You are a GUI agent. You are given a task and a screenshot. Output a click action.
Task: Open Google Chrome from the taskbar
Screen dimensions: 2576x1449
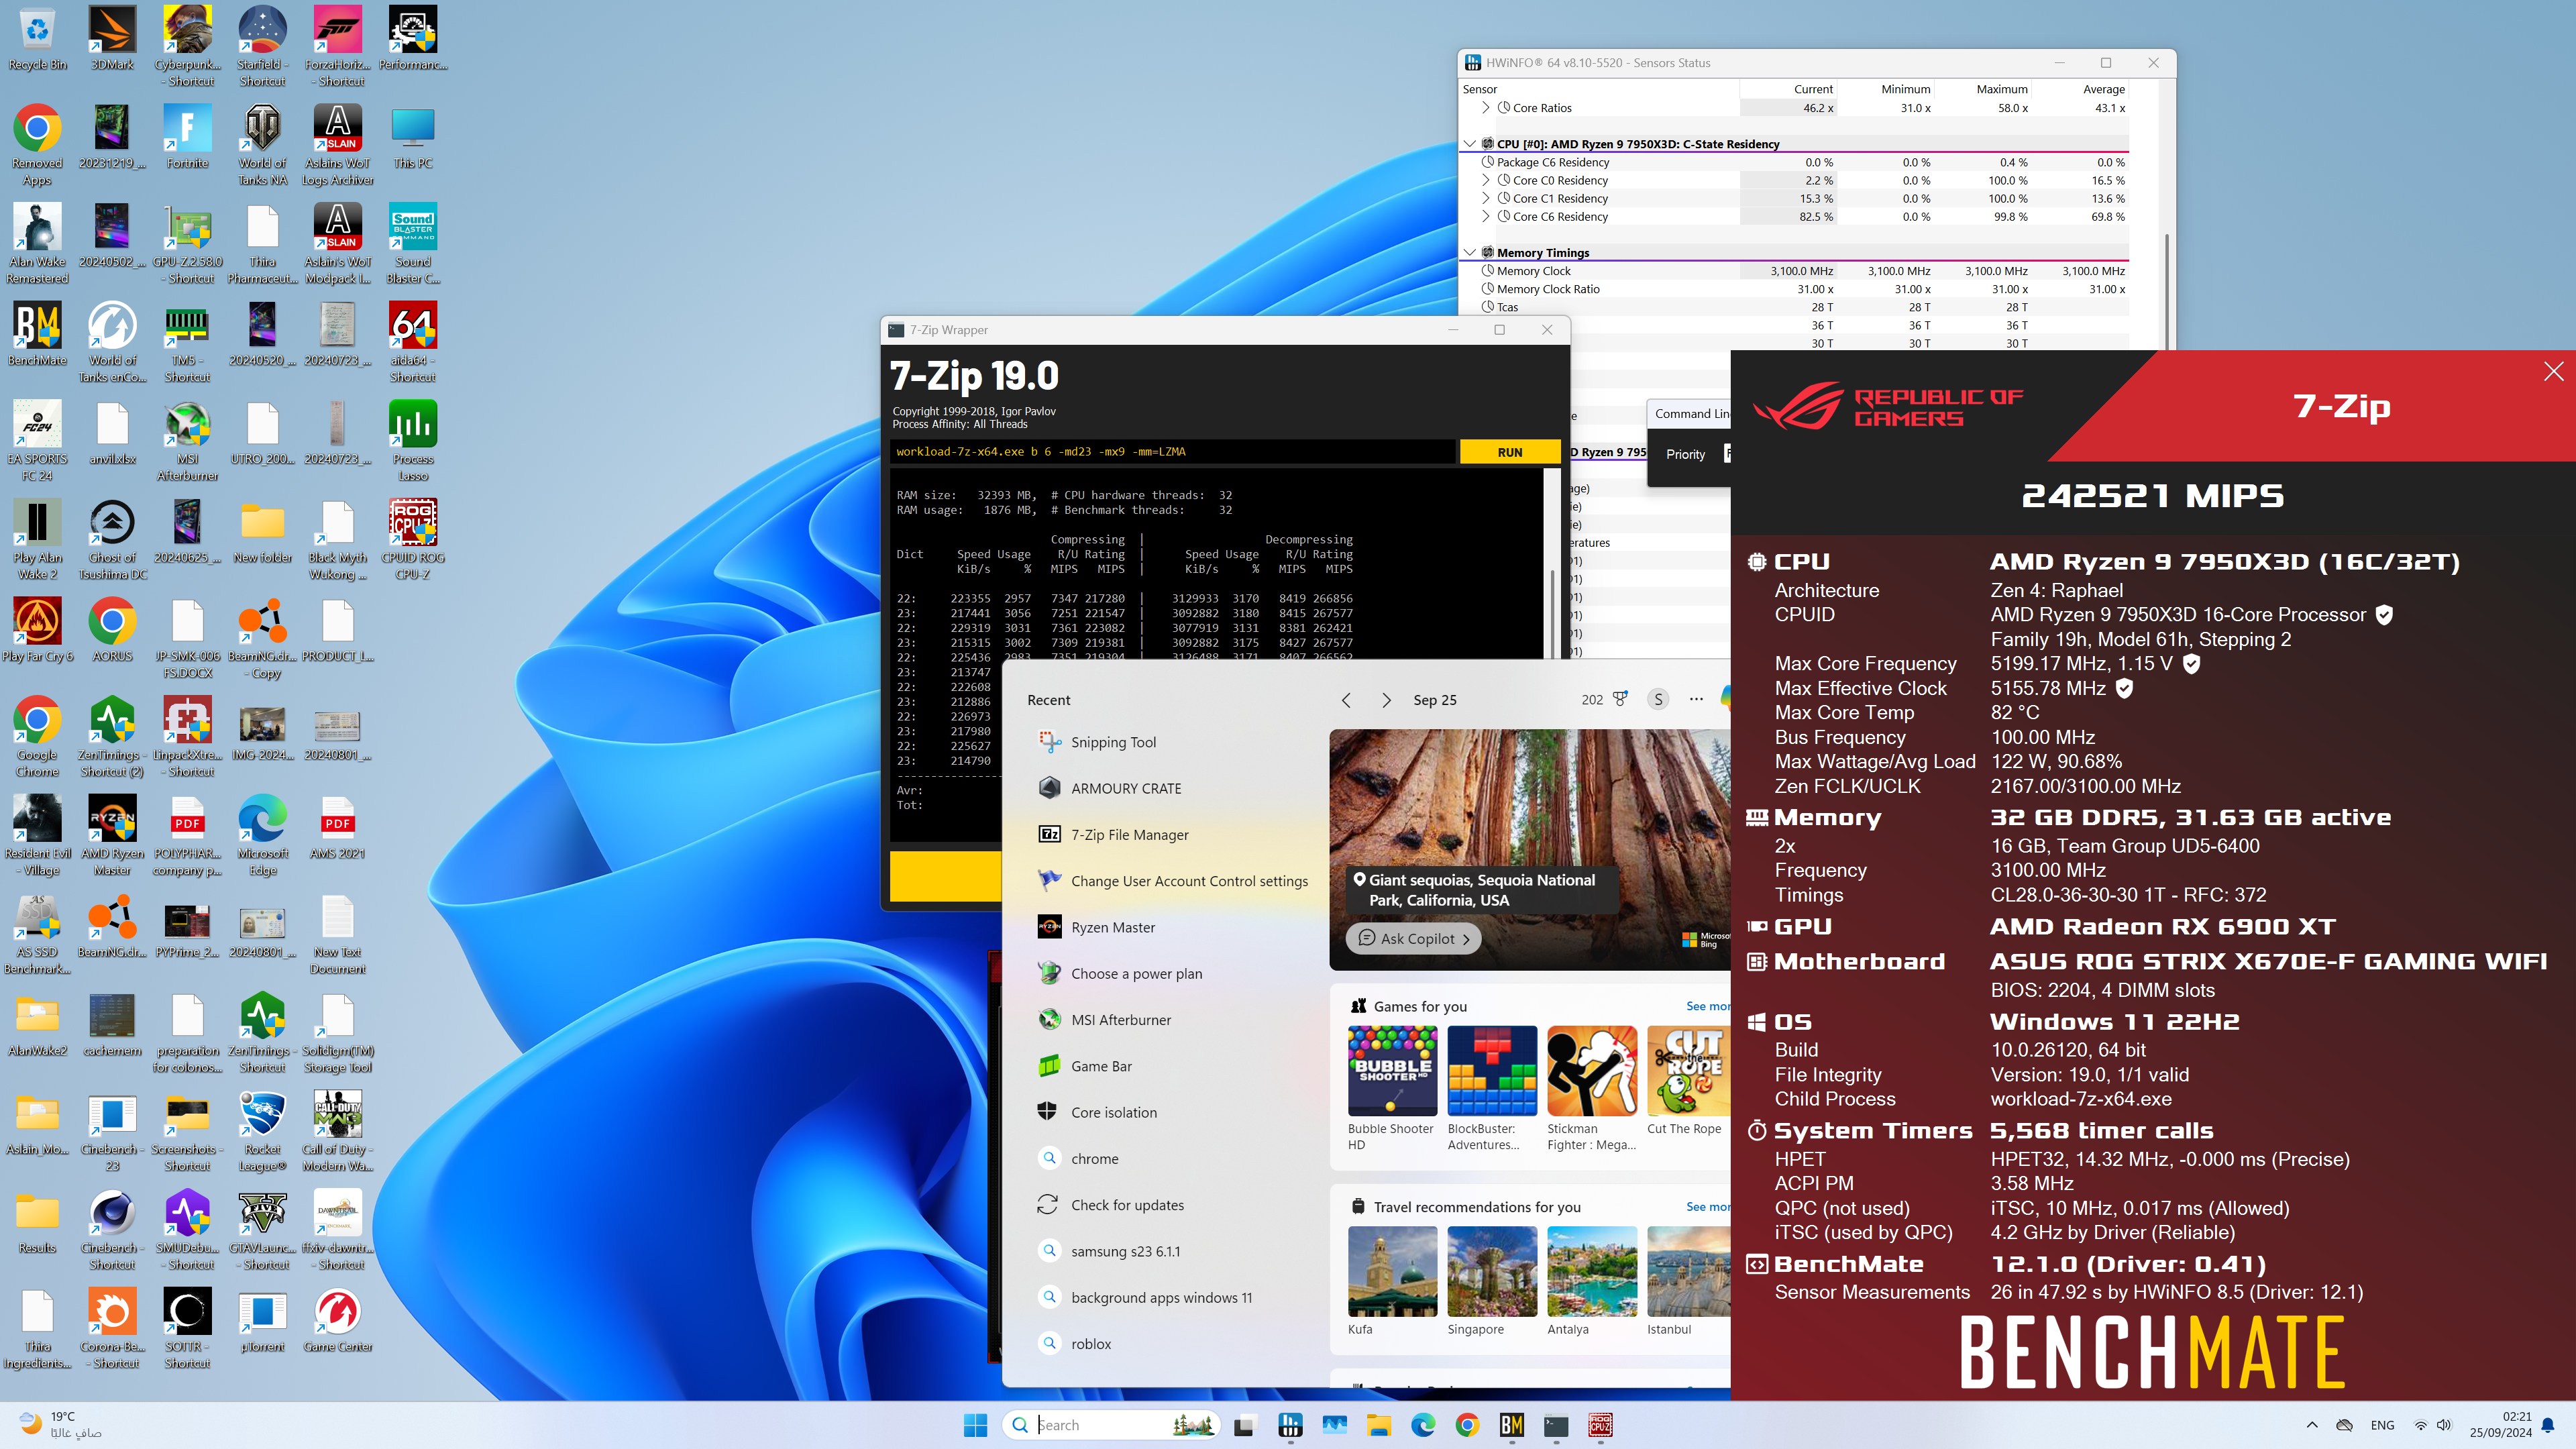[x=1467, y=1425]
